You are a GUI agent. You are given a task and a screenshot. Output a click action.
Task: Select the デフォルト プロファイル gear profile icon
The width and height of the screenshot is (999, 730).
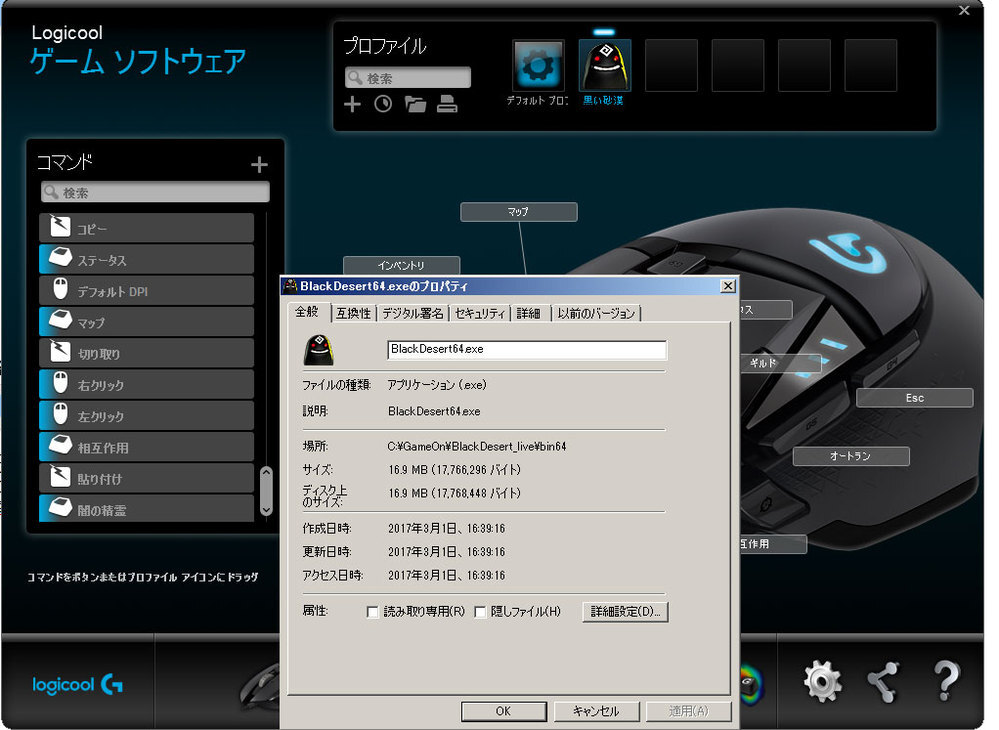(538, 66)
